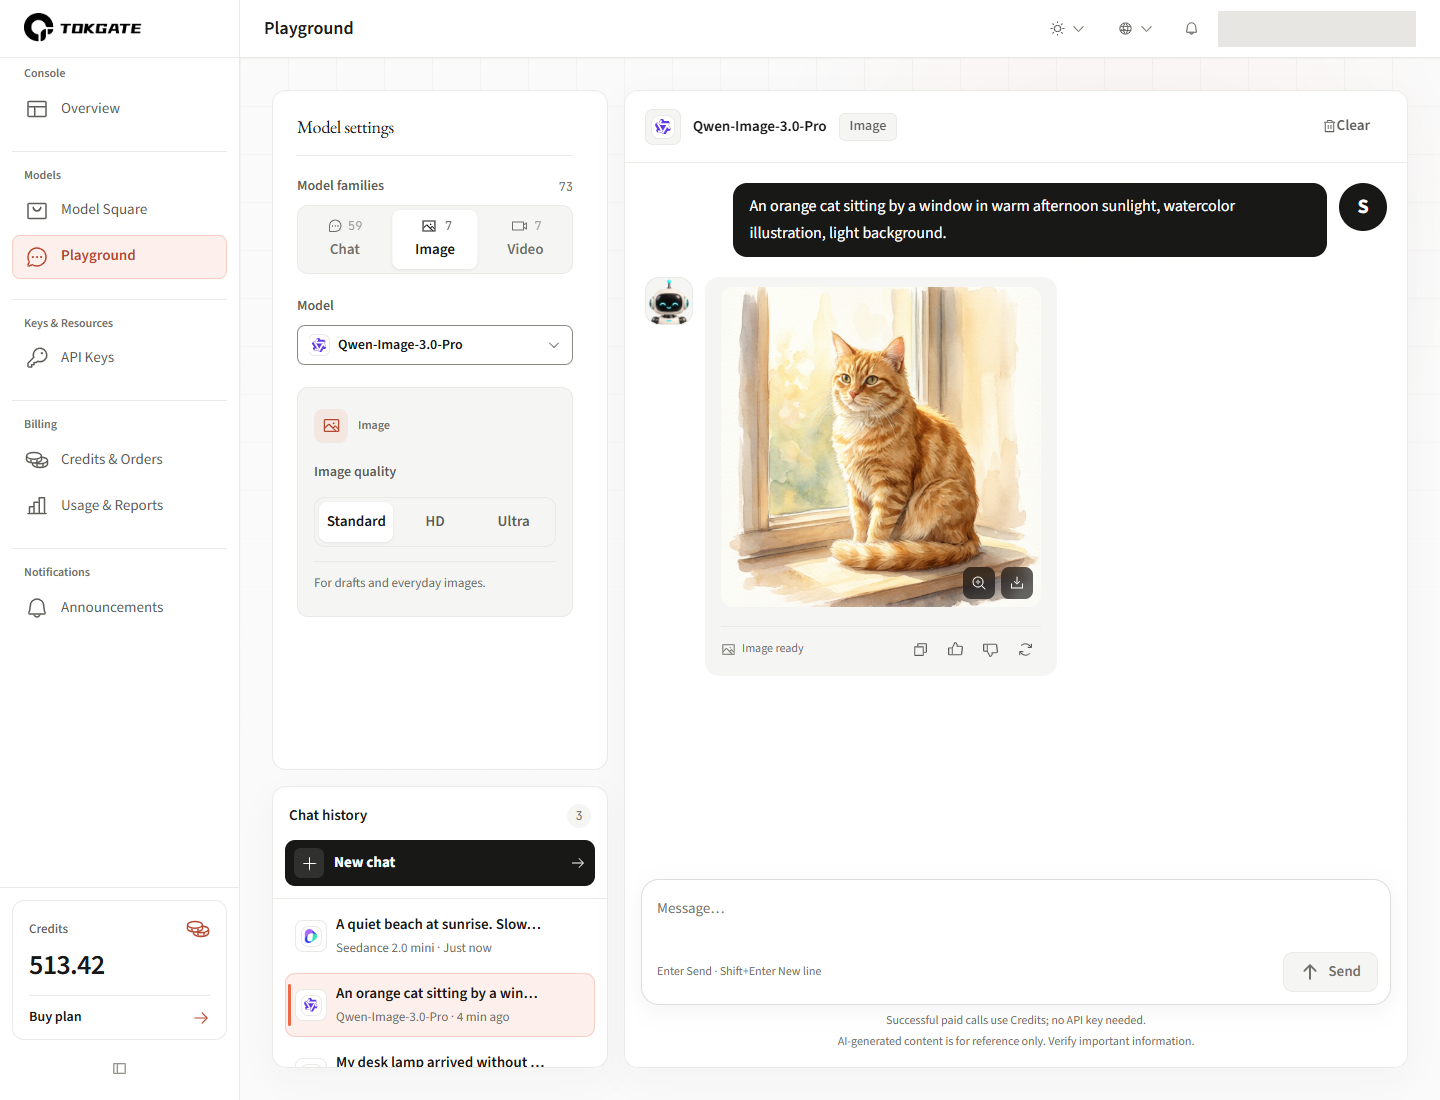1440x1100 pixels.
Task: Click the image type icon in settings card
Action: coord(331,426)
